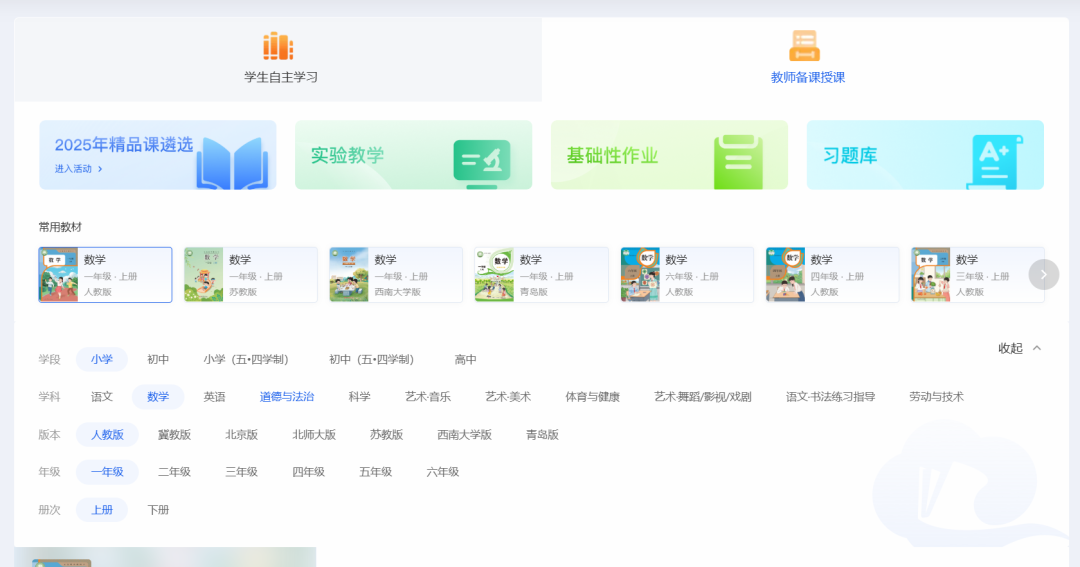Click the teacher lesson icon above 教师备课授课

[804, 46]
